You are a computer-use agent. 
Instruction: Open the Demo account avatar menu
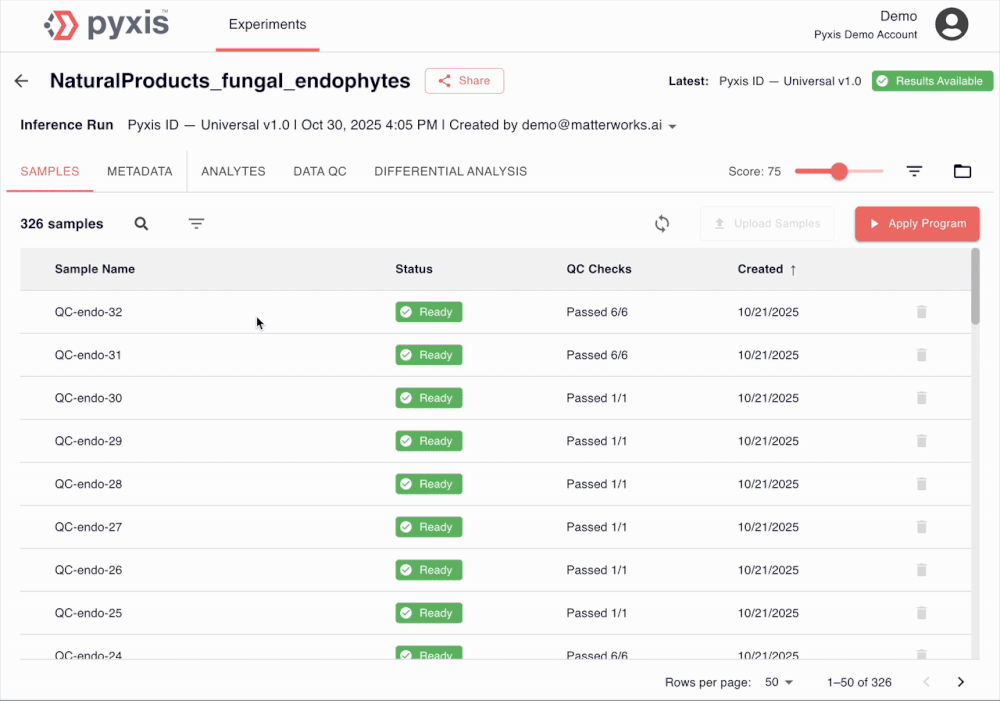[951, 25]
